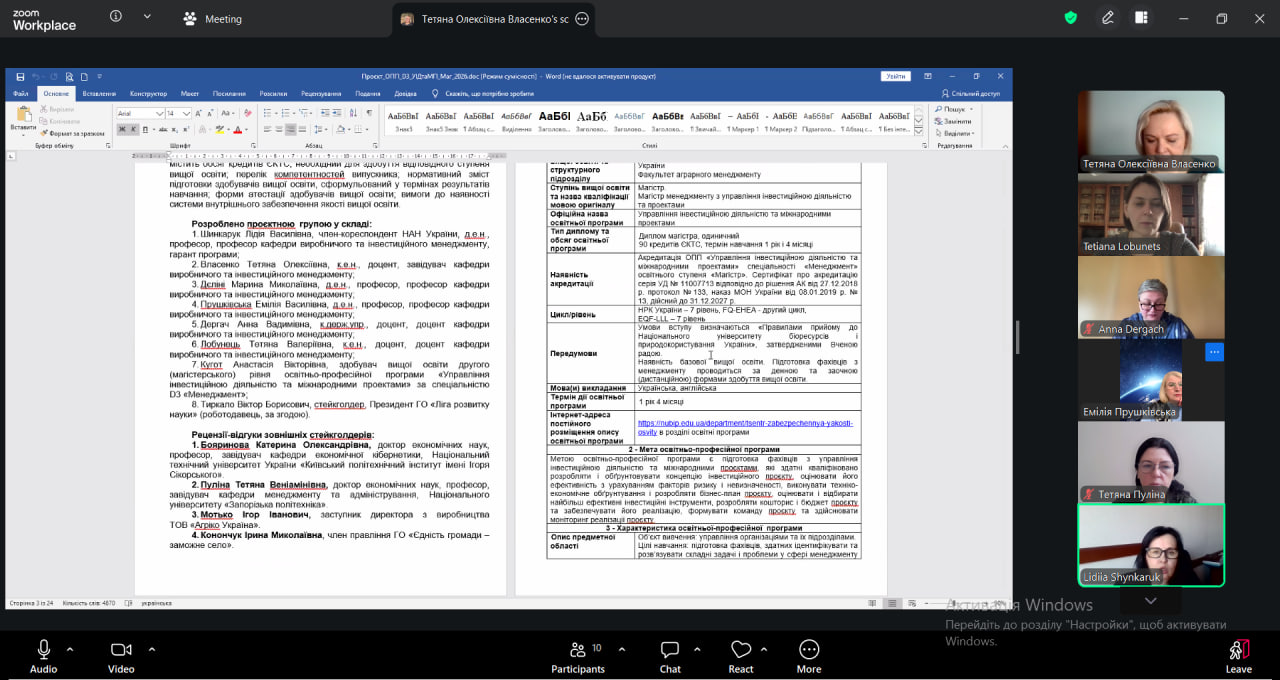
Task: Click the Leave meeting button
Action: pyautogui.click(x=1238, y=650)
